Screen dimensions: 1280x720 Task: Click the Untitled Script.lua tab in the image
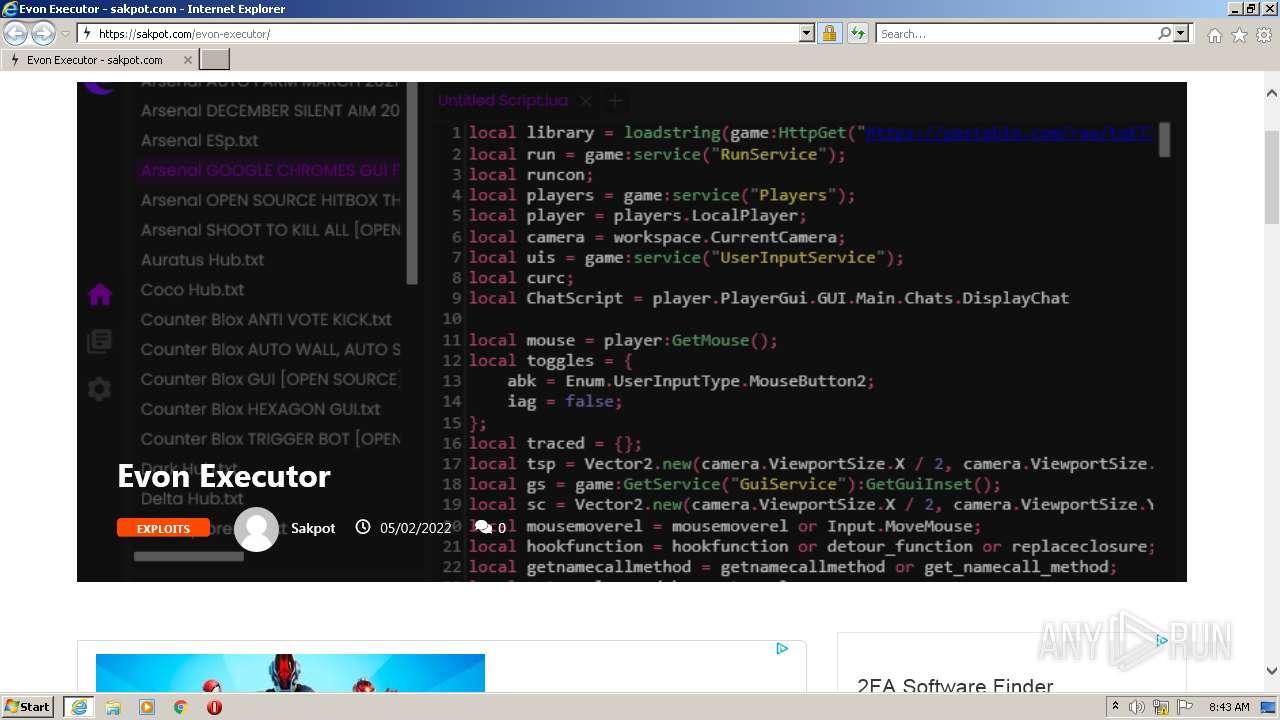click(504, 101)
